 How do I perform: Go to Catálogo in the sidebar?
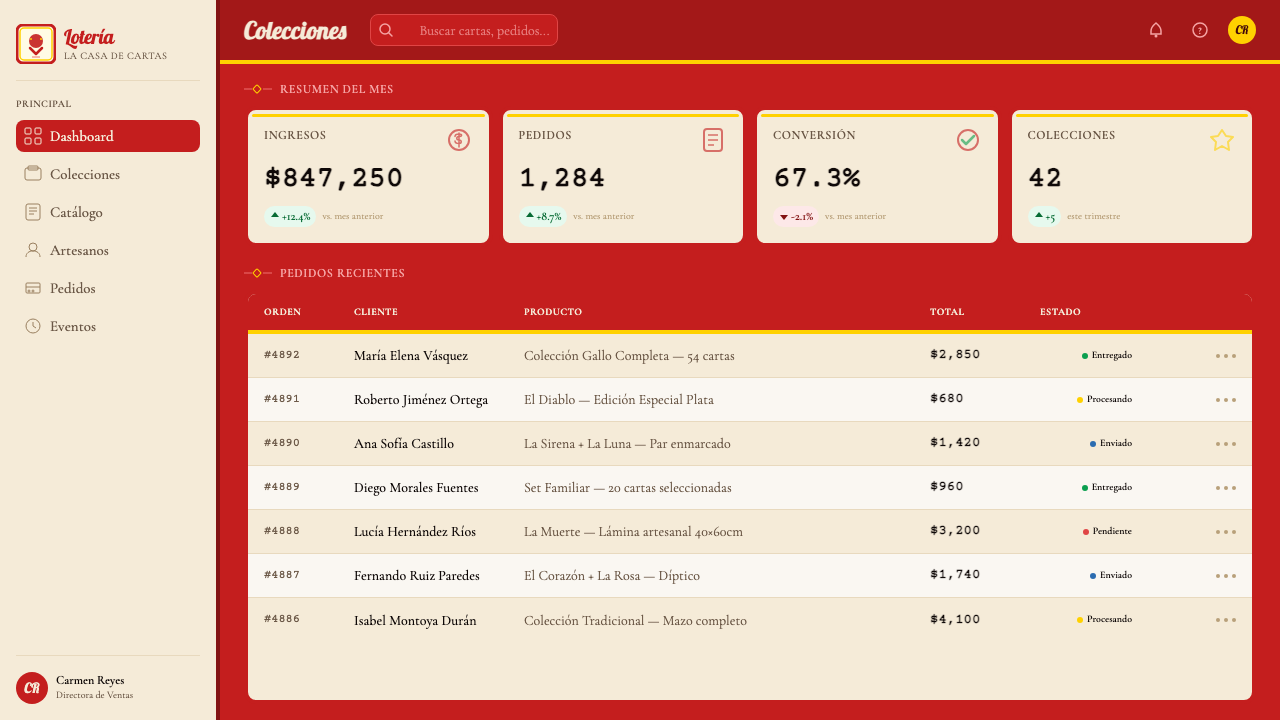coord(108,212)
